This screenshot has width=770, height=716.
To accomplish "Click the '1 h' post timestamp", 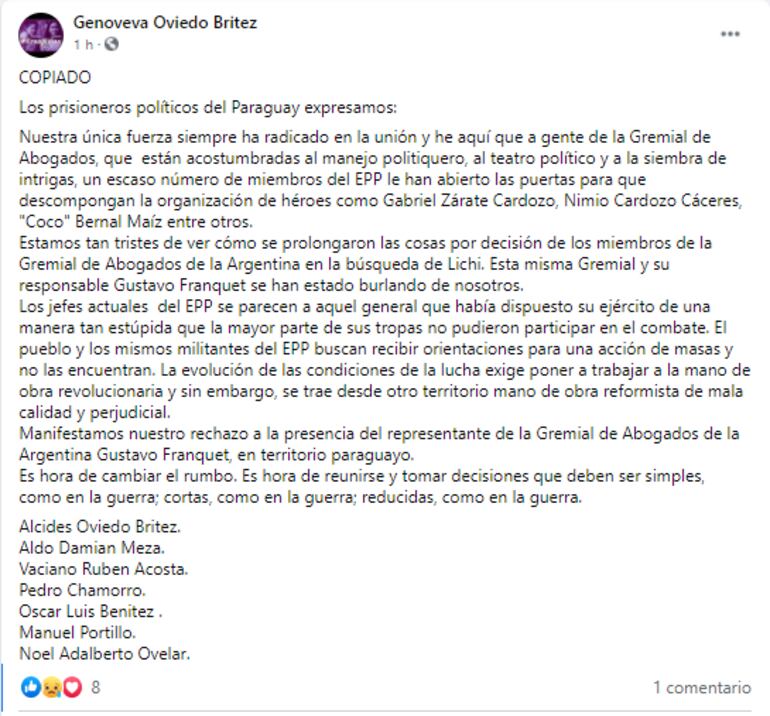I will (x=83, y=44).
